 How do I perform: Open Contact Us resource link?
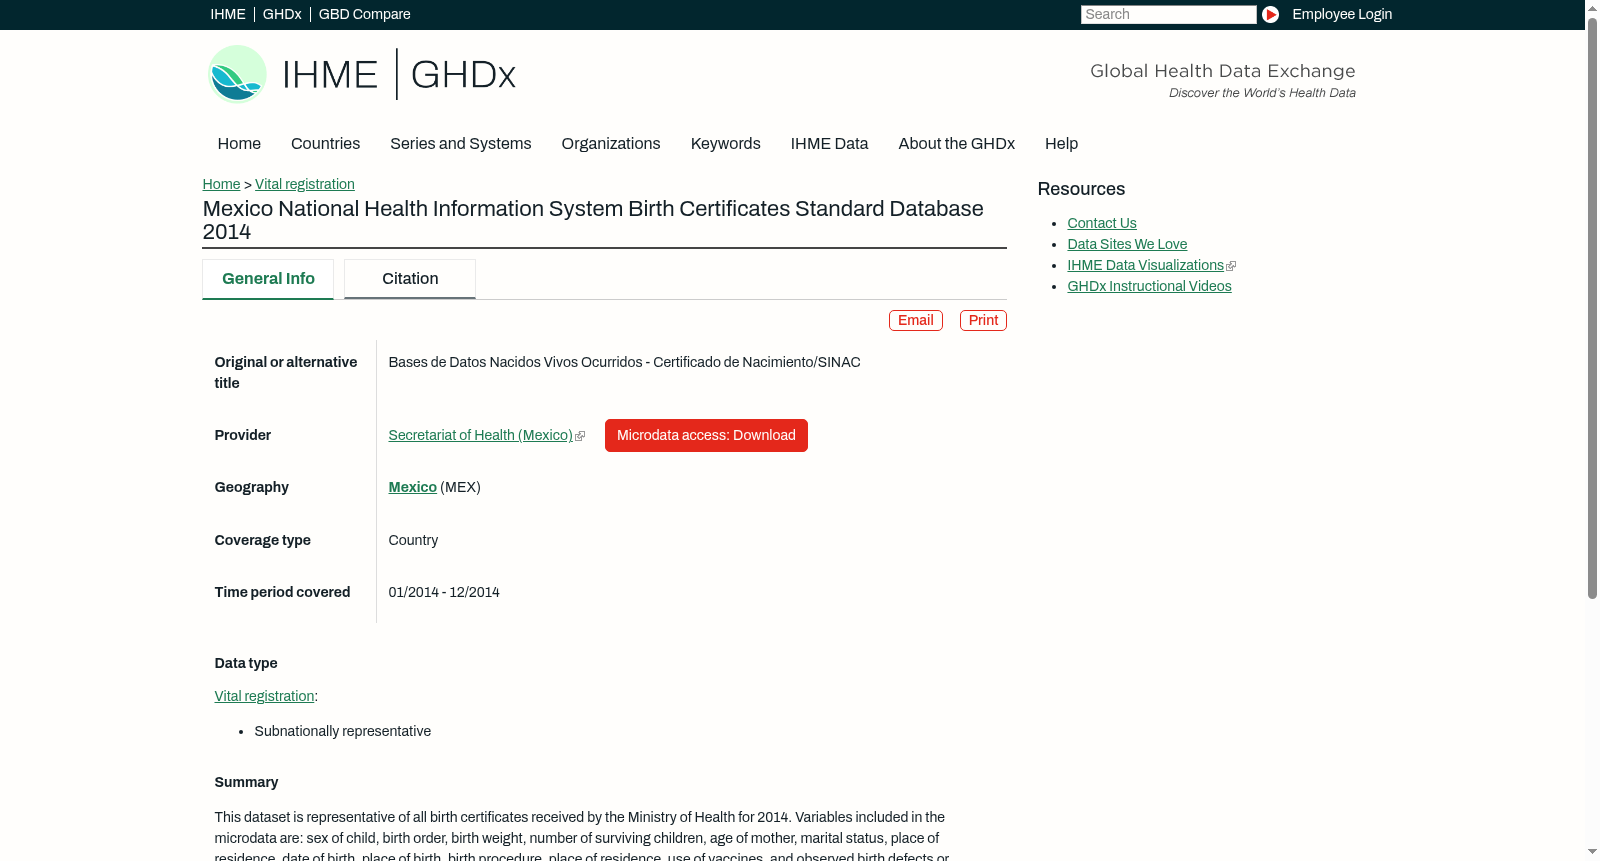[1102, 223]
